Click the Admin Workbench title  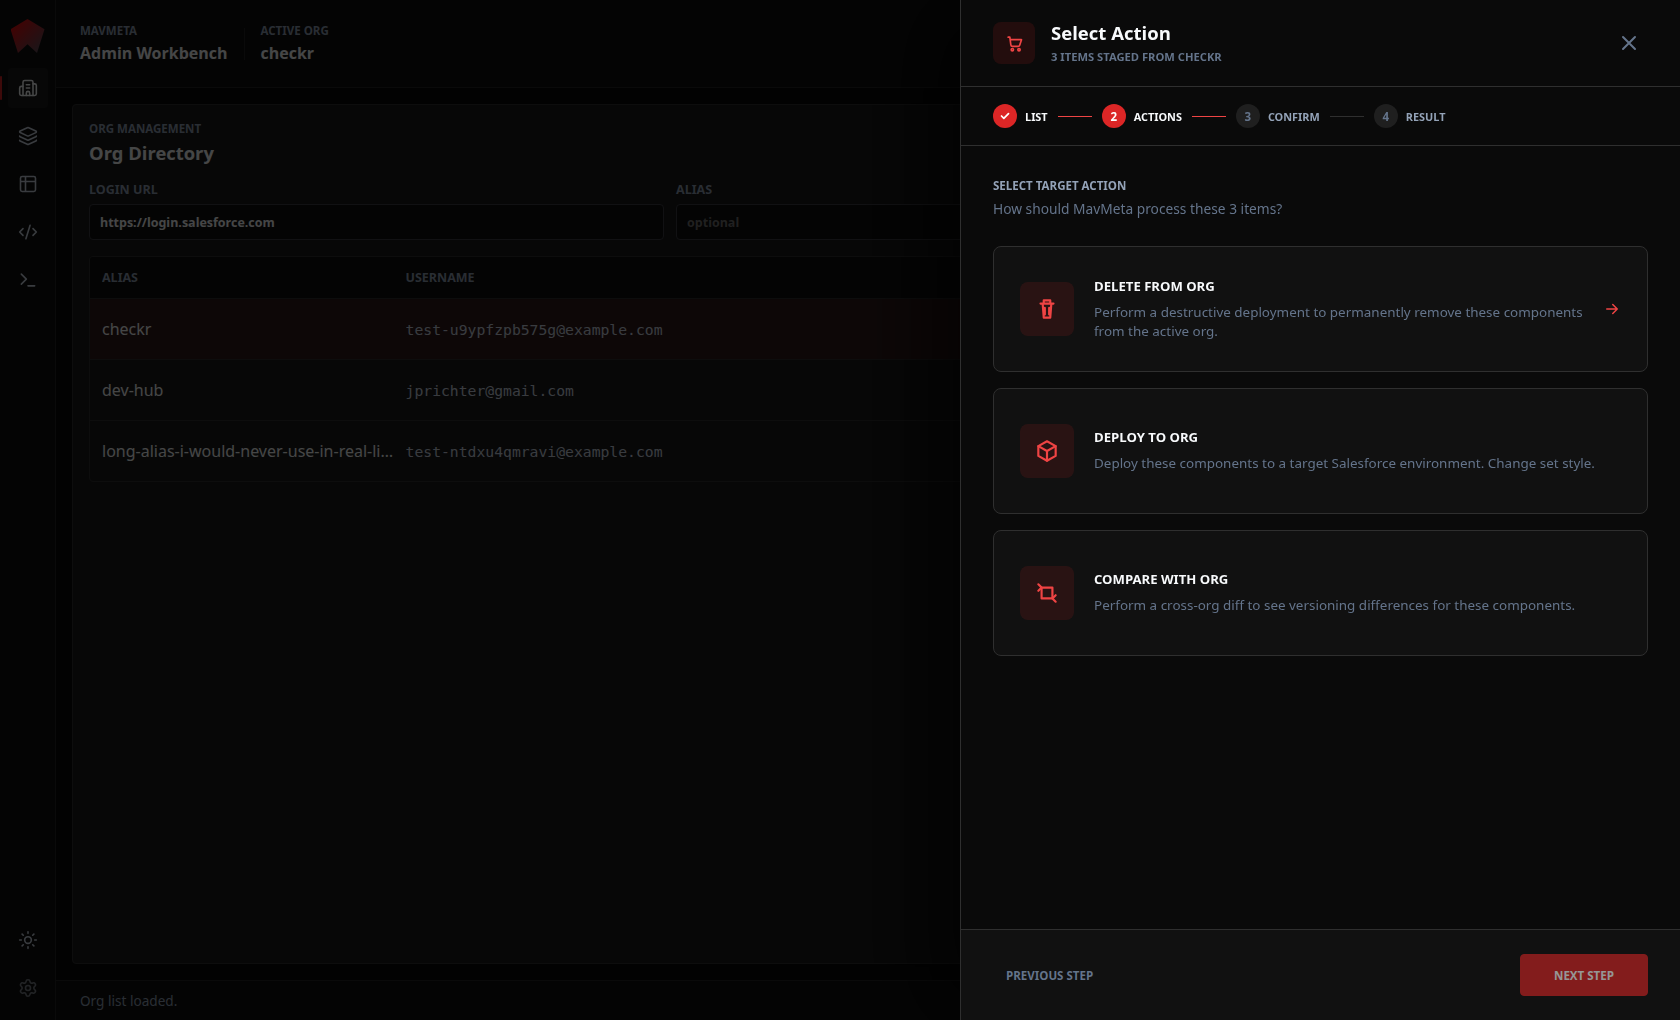pos(153,53)
